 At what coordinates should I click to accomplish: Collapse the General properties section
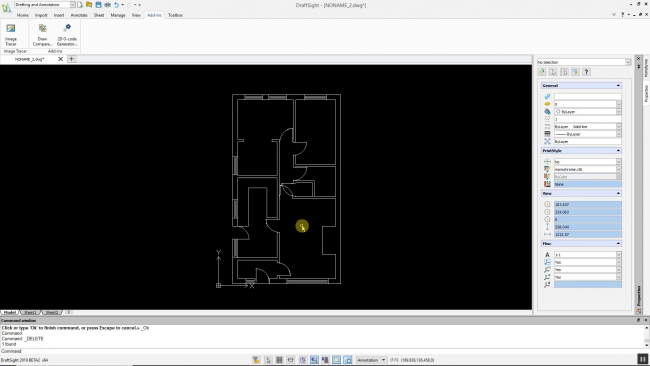[x=618, y=85]
